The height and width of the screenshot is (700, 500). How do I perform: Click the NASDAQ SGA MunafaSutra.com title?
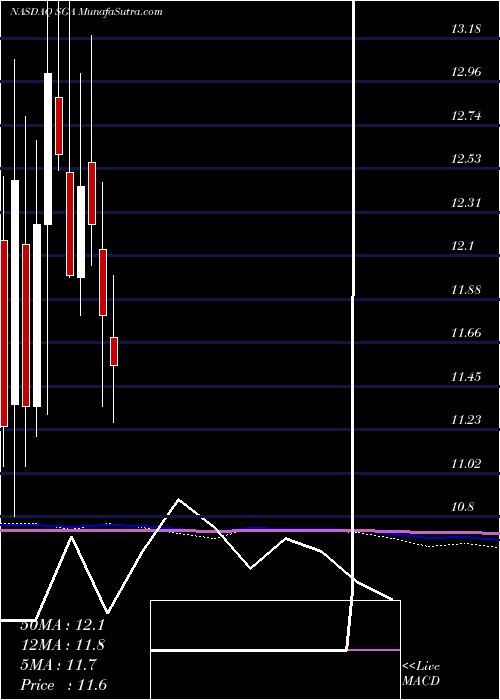(x=86, y=12)
